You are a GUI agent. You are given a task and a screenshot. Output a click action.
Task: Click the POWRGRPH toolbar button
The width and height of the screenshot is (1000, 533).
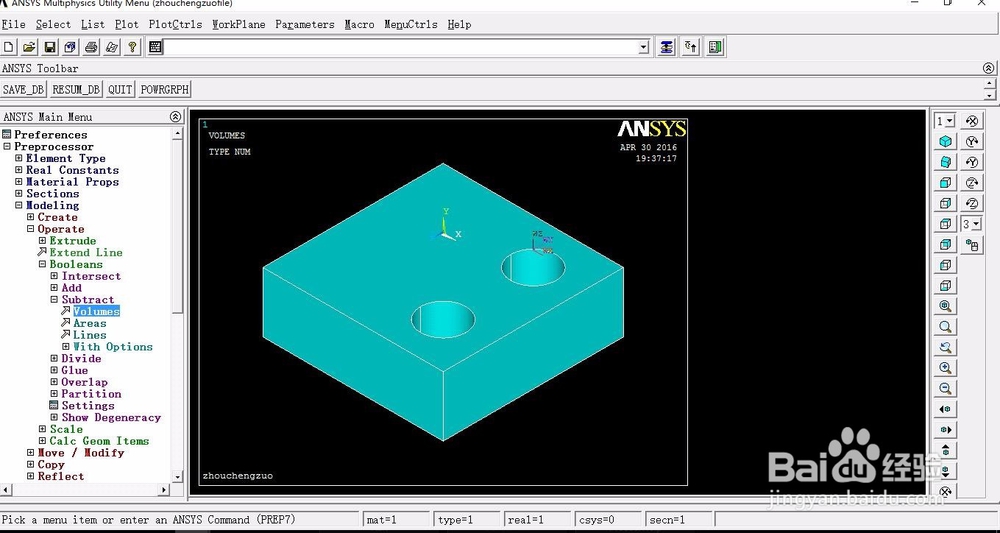click(x=165, y=89)
